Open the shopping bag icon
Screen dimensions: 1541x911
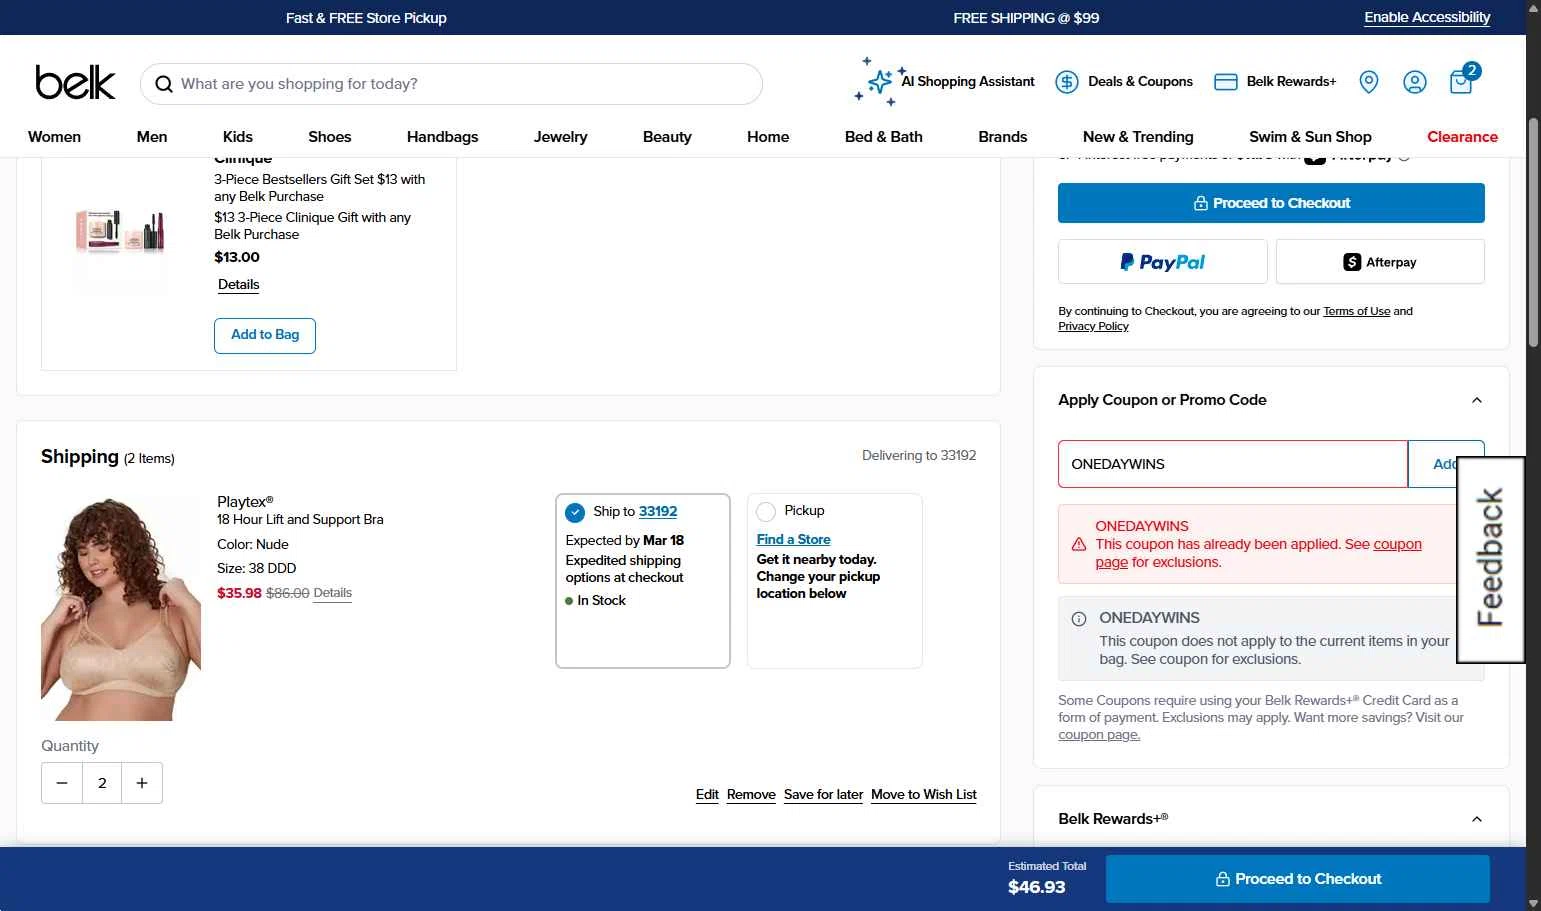coord(1462,80)
